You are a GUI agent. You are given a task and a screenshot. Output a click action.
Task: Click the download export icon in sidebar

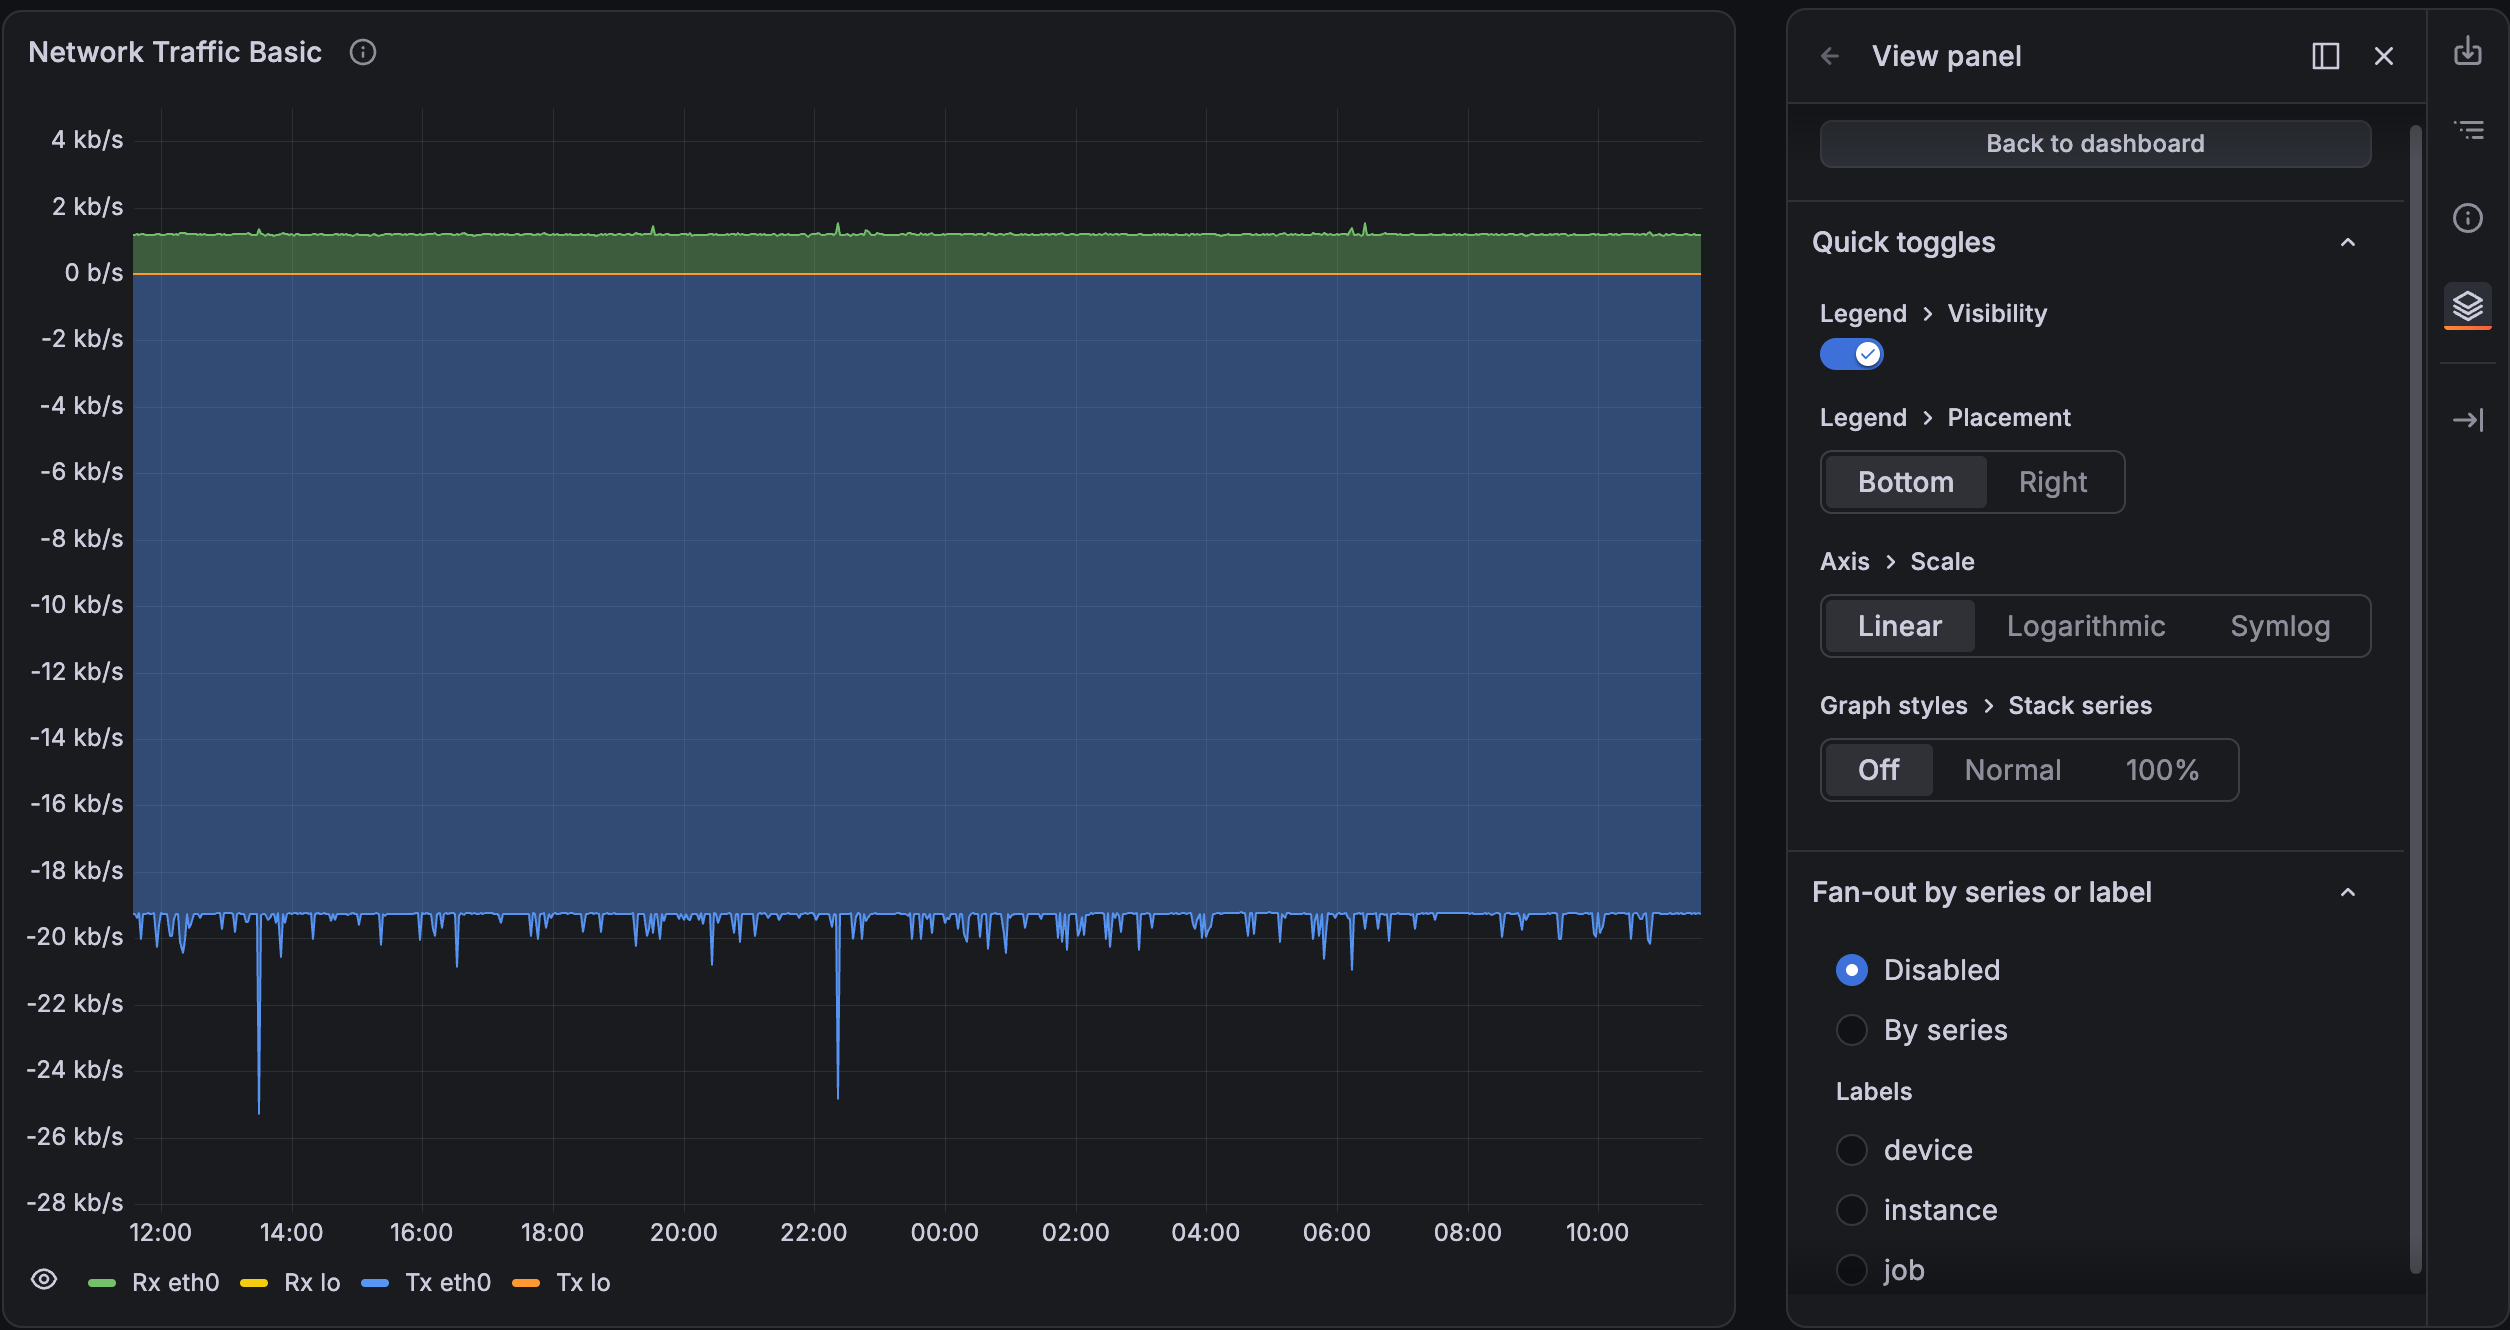[2468, 50]
